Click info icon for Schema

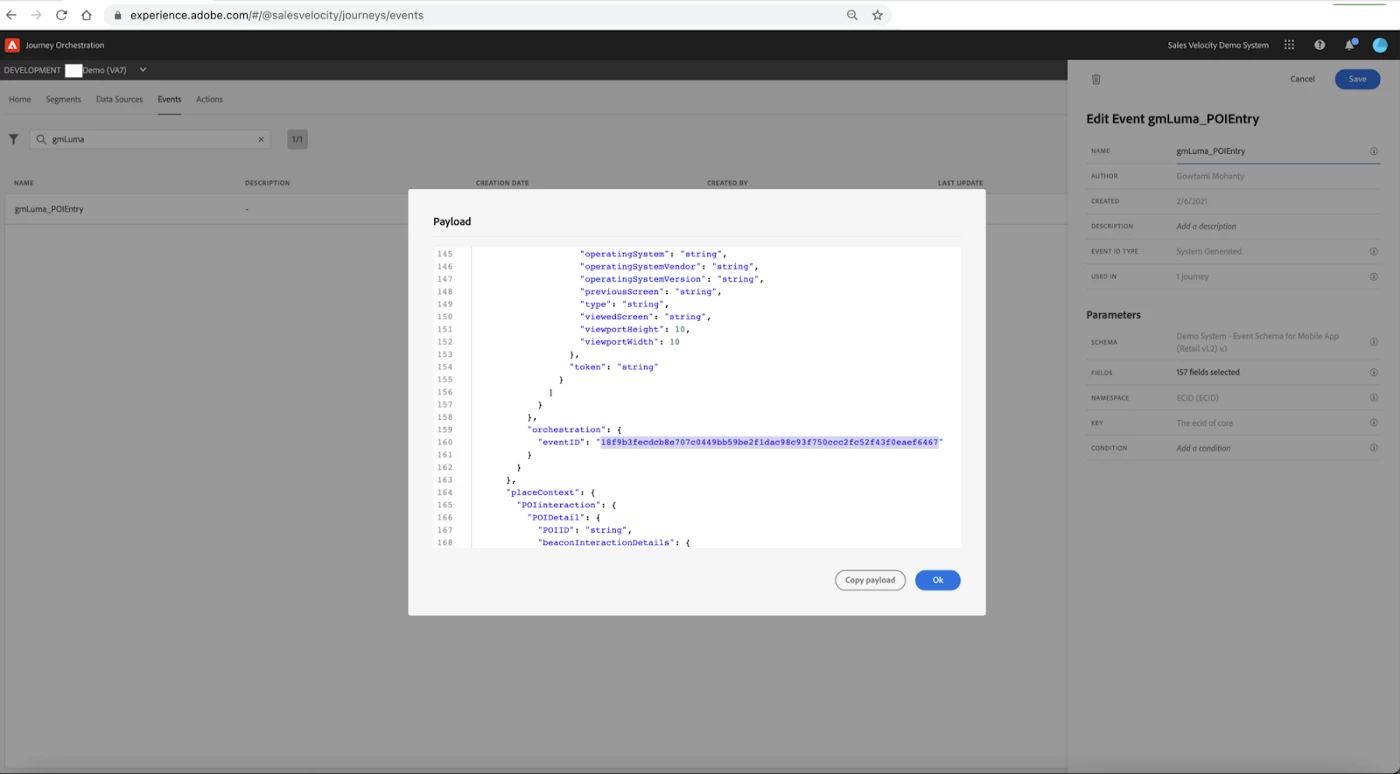[1373, 342]
